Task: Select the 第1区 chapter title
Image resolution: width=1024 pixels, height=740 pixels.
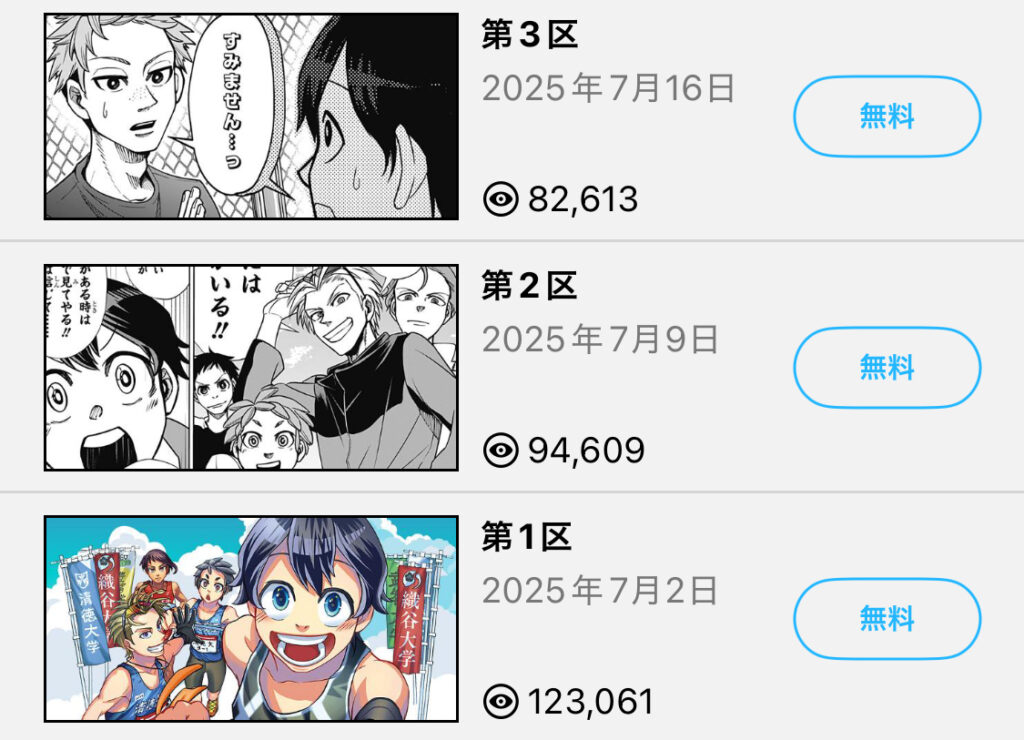Action: [x=527, y=537]
